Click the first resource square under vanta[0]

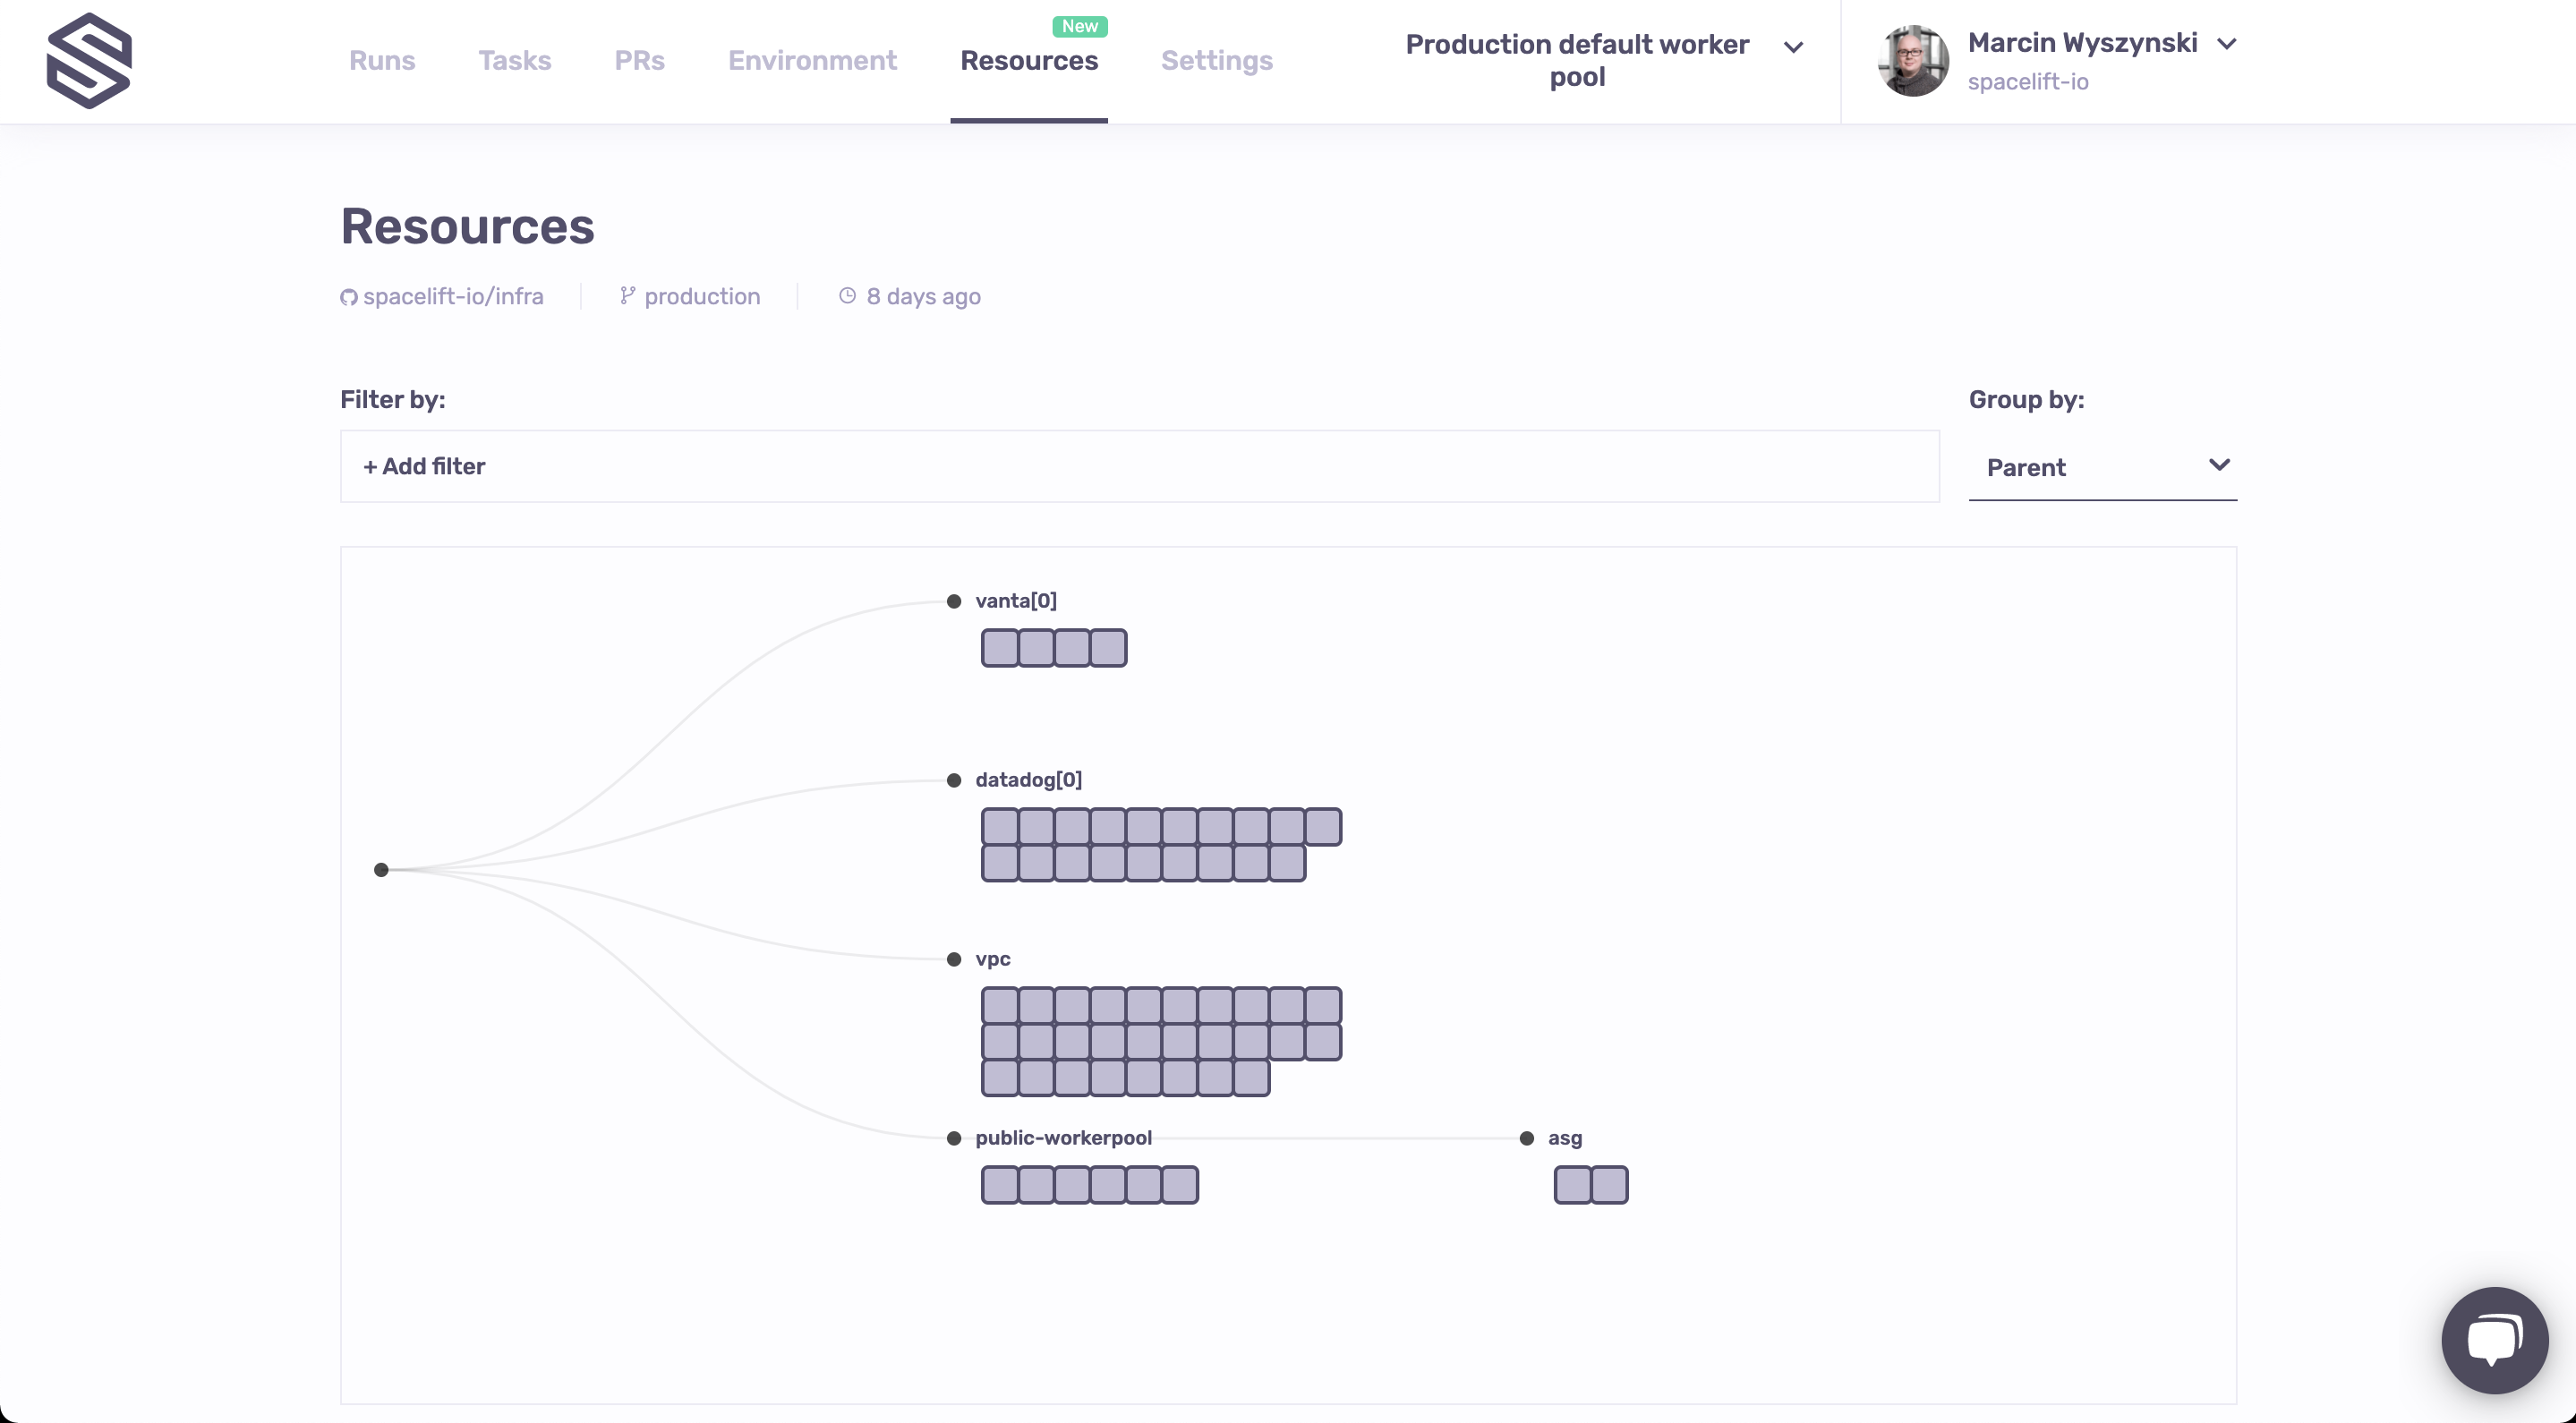(x=1000, y=648)
